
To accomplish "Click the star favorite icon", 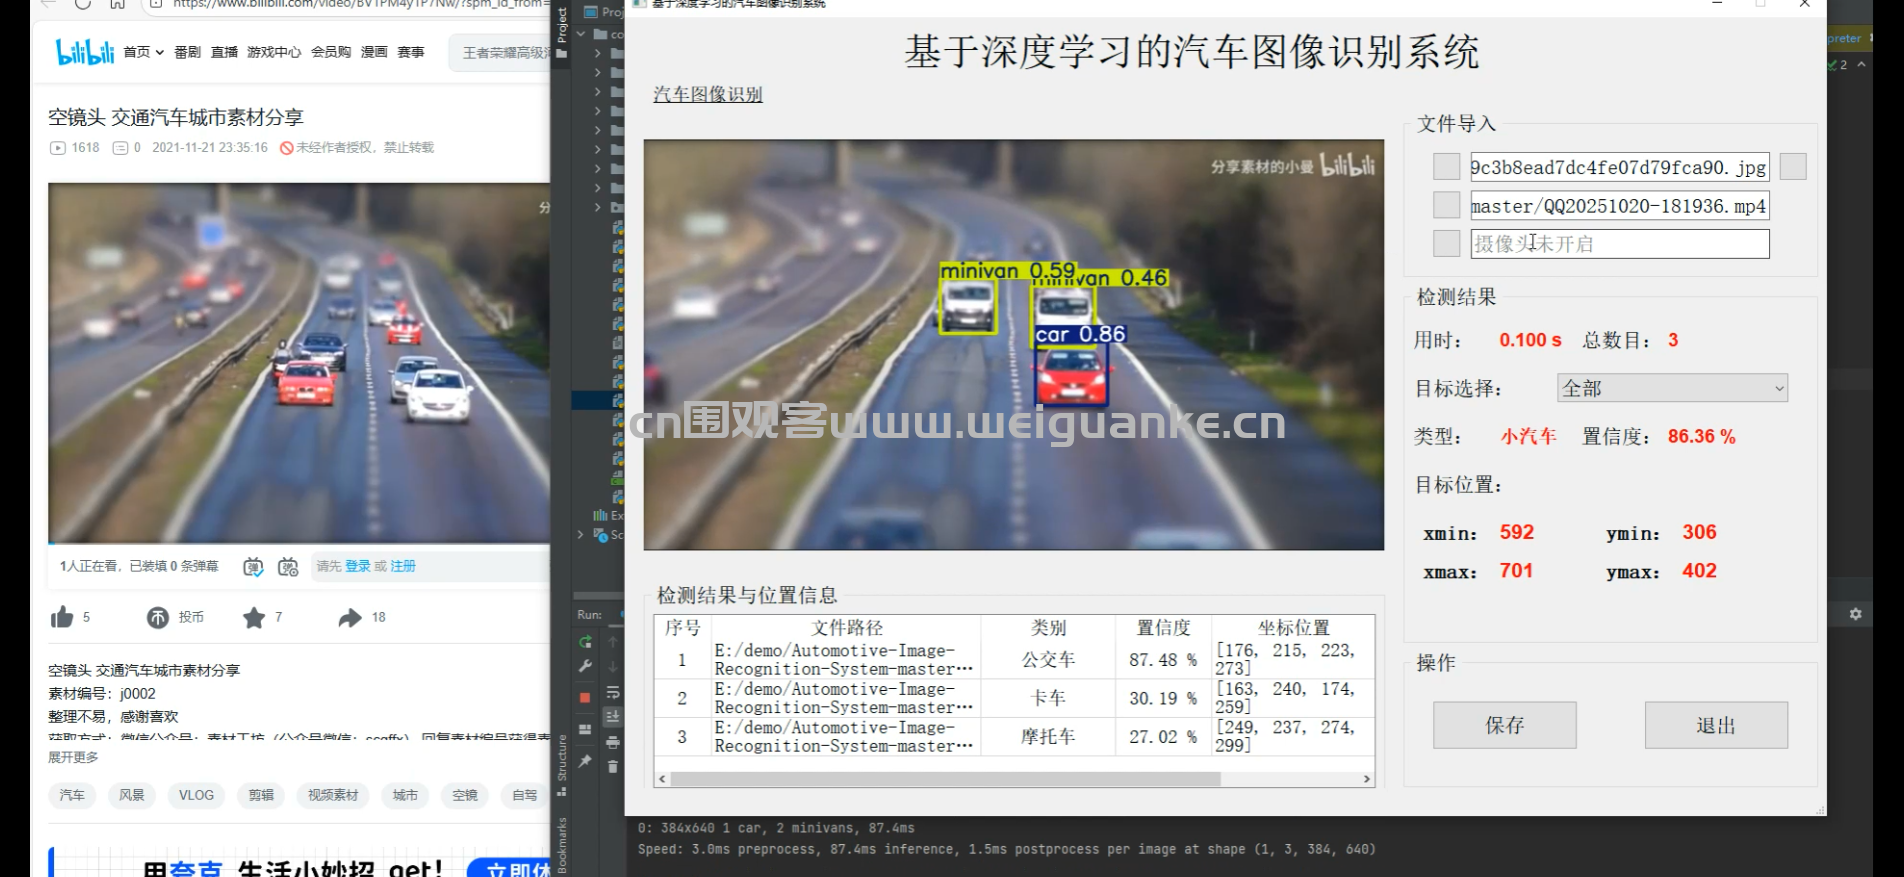I will [254, 618].
